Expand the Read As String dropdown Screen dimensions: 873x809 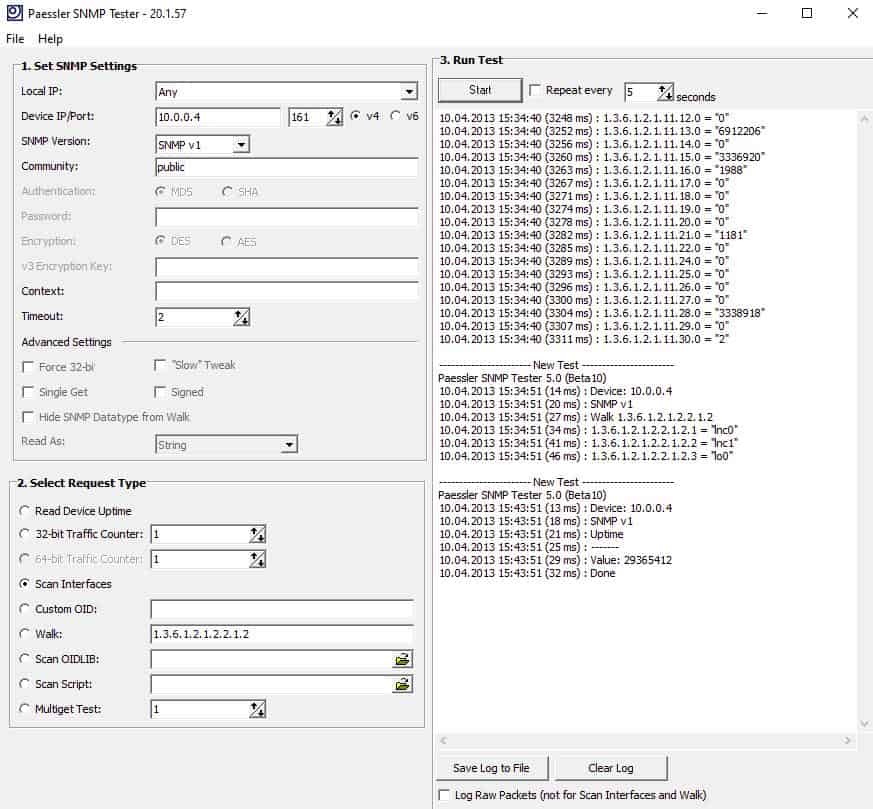[288, 445]
